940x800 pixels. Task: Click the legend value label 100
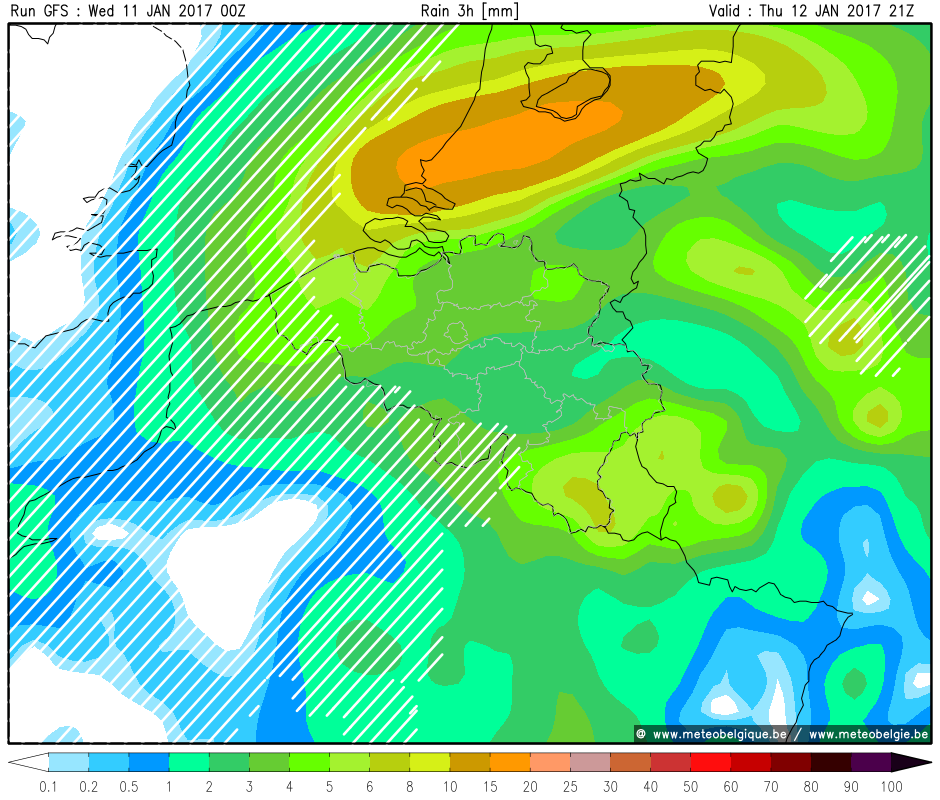(x=891, y=786)
